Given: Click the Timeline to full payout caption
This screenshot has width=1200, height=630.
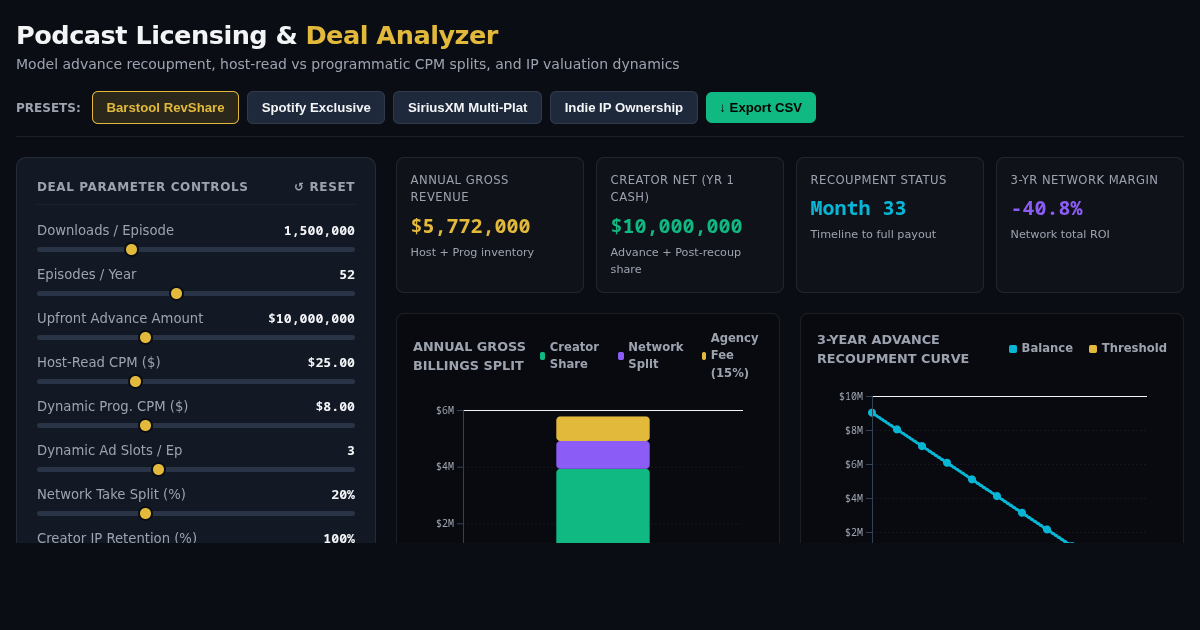Looking at the screenshot, I should point(873,234).
